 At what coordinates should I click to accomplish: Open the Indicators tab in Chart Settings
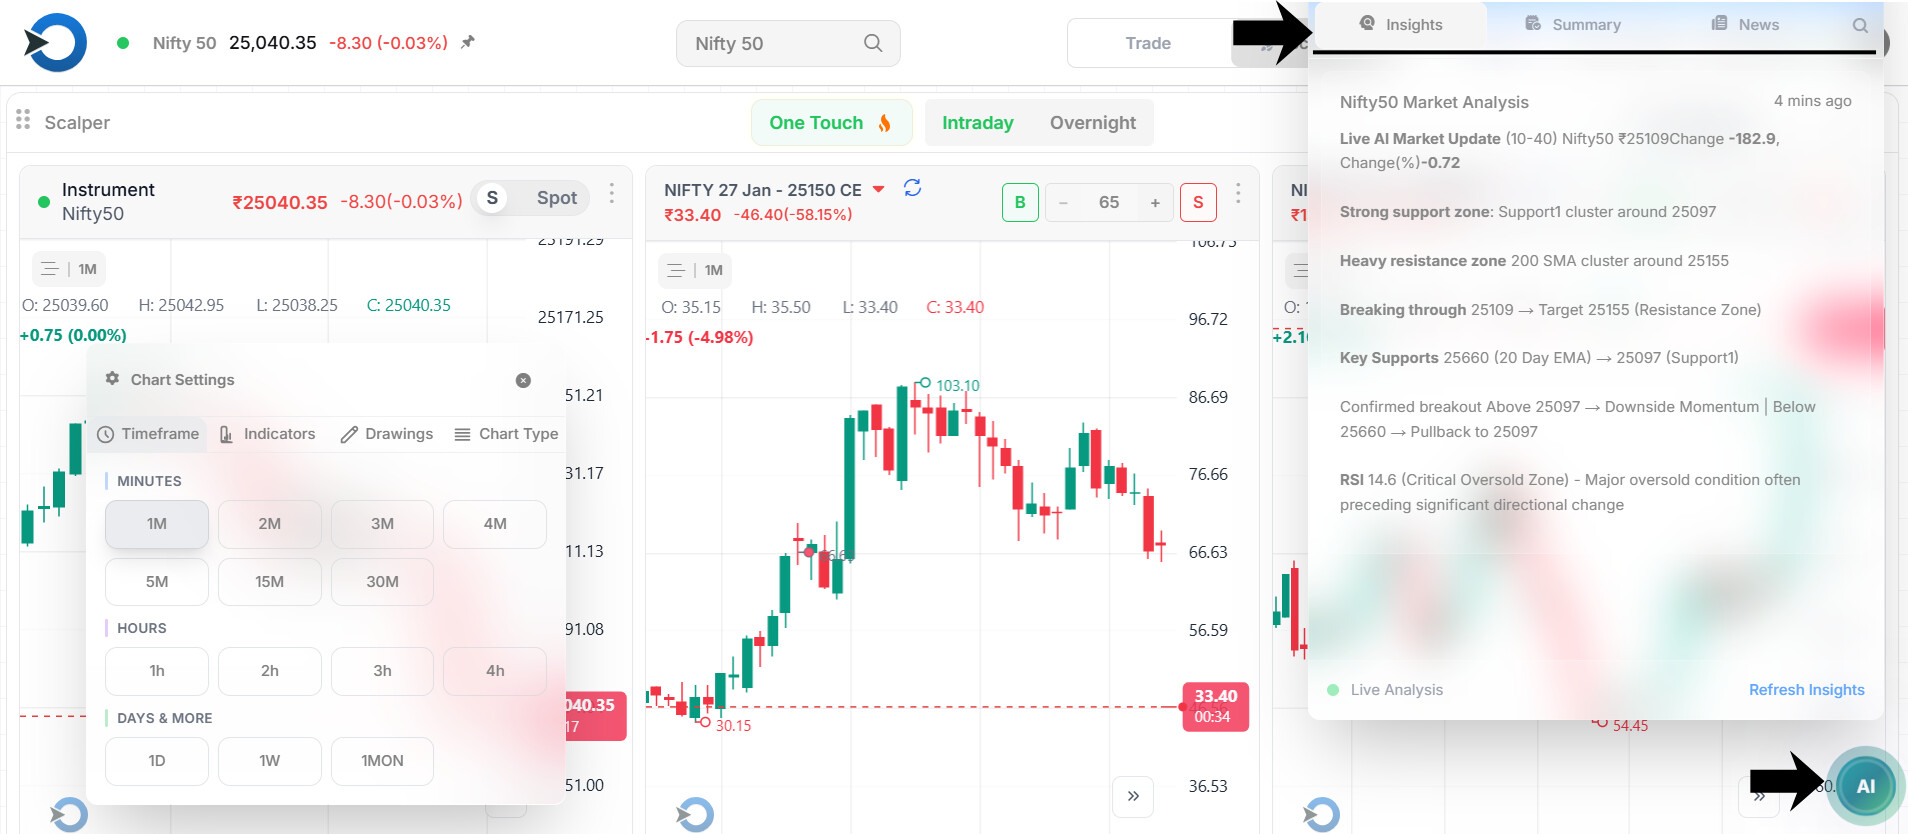tap(268, 434)
